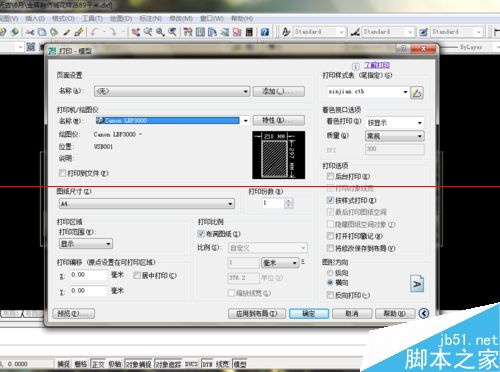Open the Sheet Set Manager icon
Viewport: 500px width, 372px height.
[x=225, y=32]
